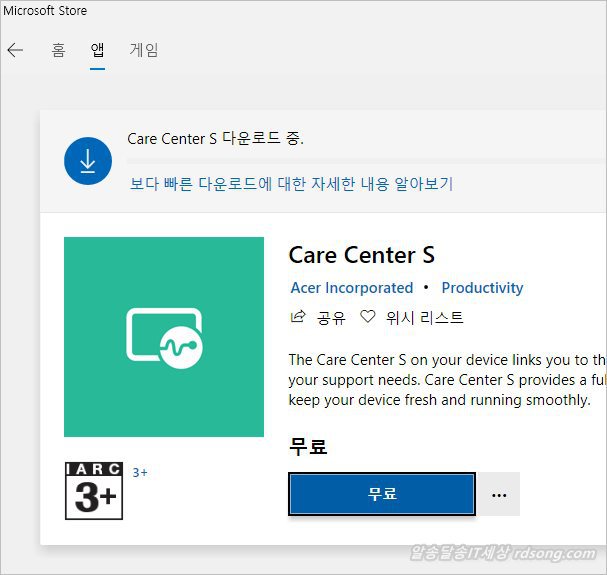Click the IARC 3+ rating badge

point(93,491)
